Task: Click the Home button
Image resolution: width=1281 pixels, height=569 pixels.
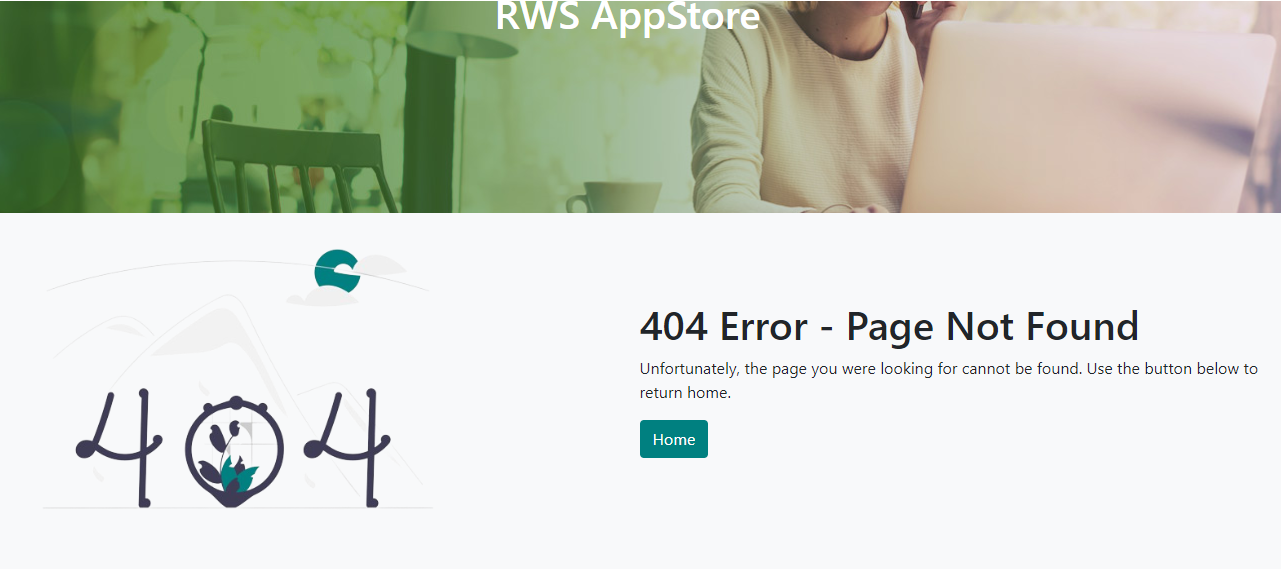Action: (673, 439)
